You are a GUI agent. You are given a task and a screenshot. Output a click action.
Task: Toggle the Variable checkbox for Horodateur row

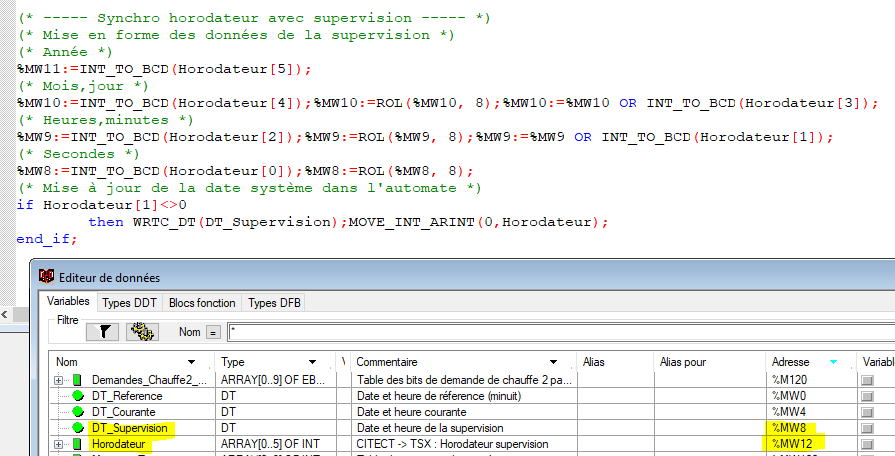867,444
